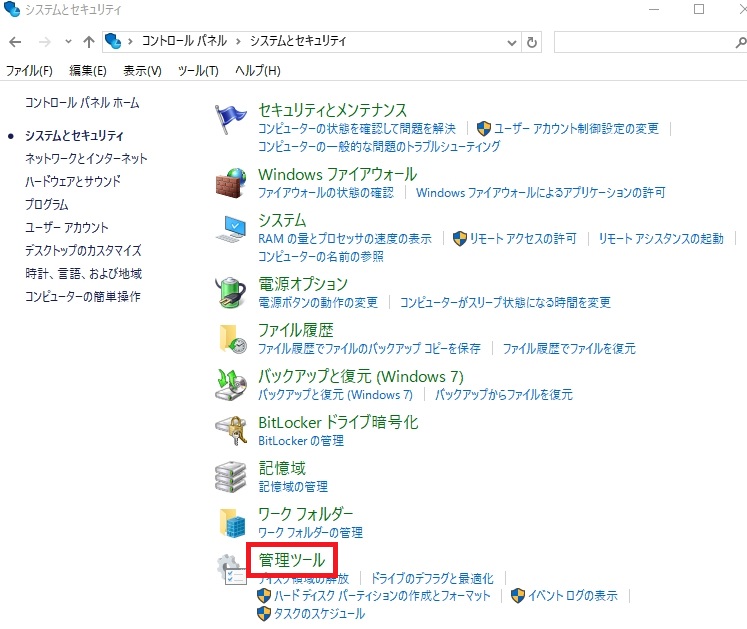Click the Backup and Restore disc icon
The height and width of the screenshot is (629, 747).
[x=231, y=385]
